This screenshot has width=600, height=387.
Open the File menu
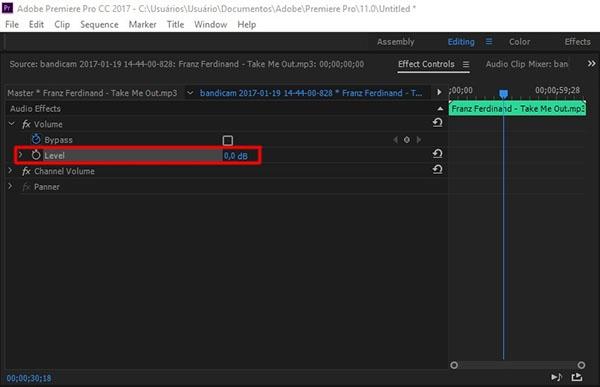(12, 24)
